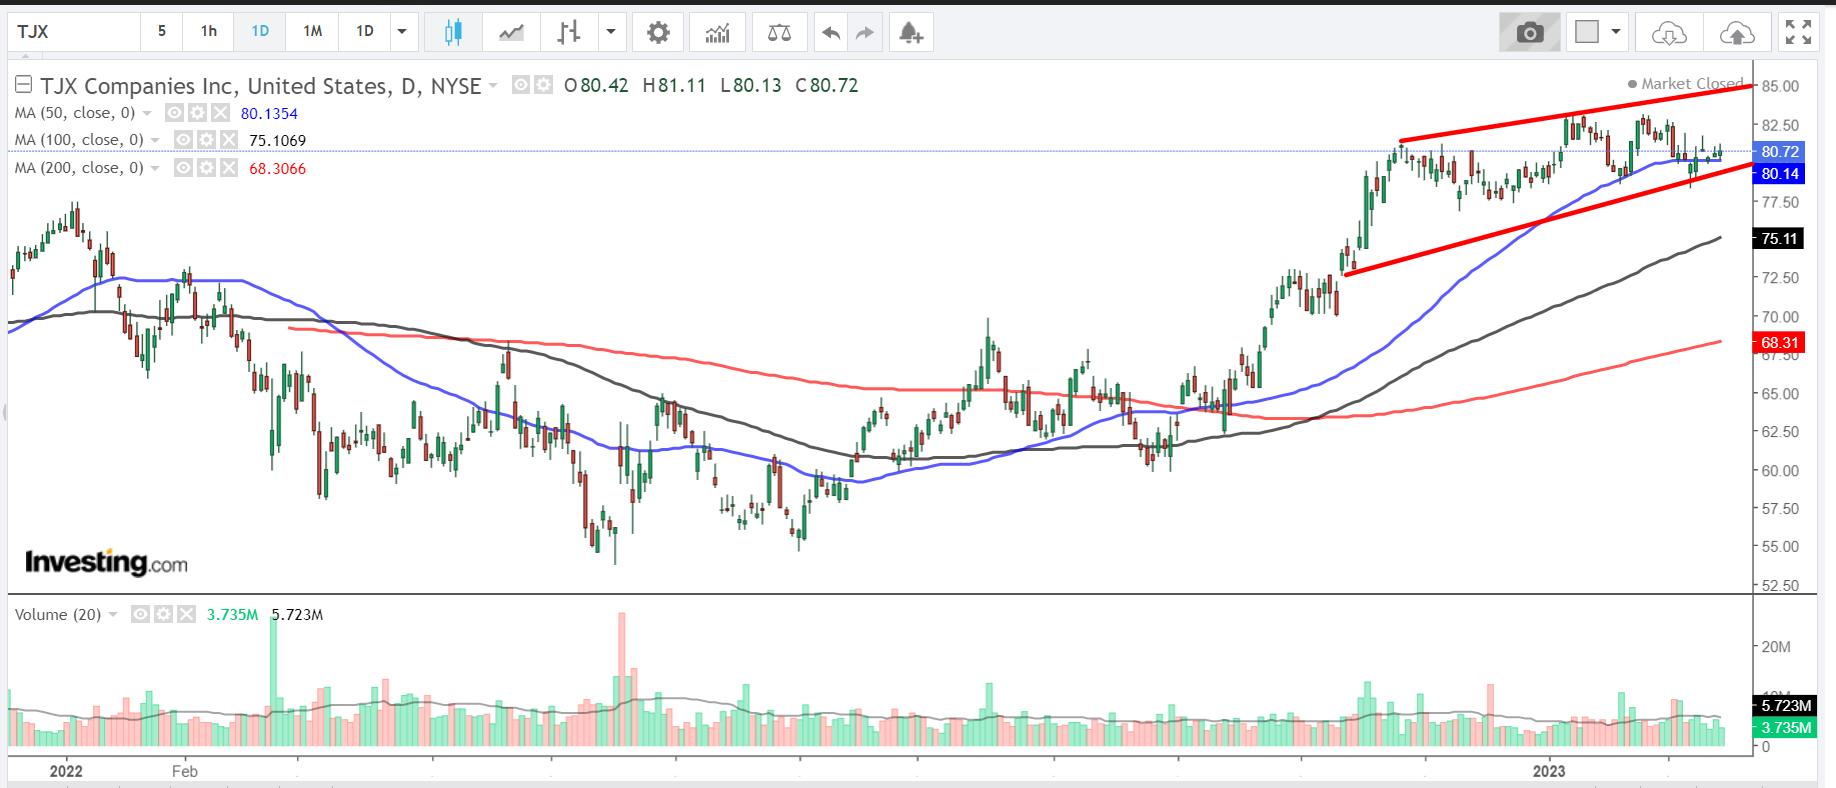Click the 3.735M green volume axis label

click(x=1786, y=727)
